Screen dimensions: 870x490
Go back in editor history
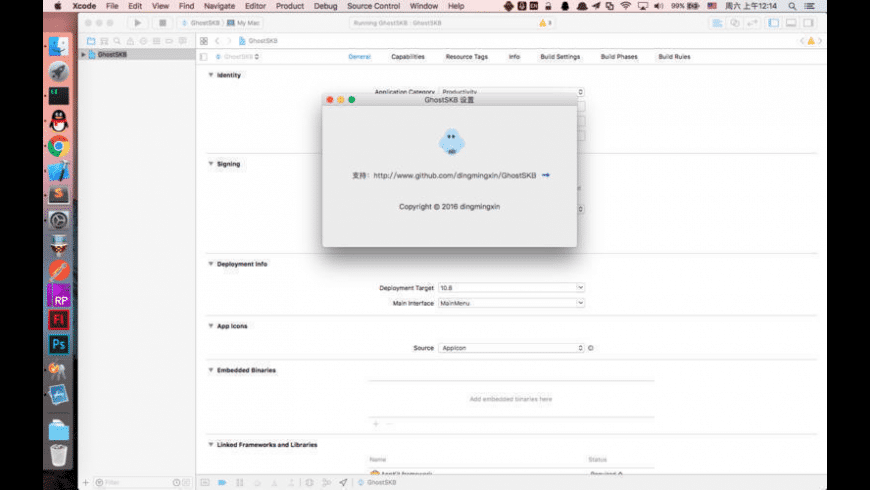[217, 41]
